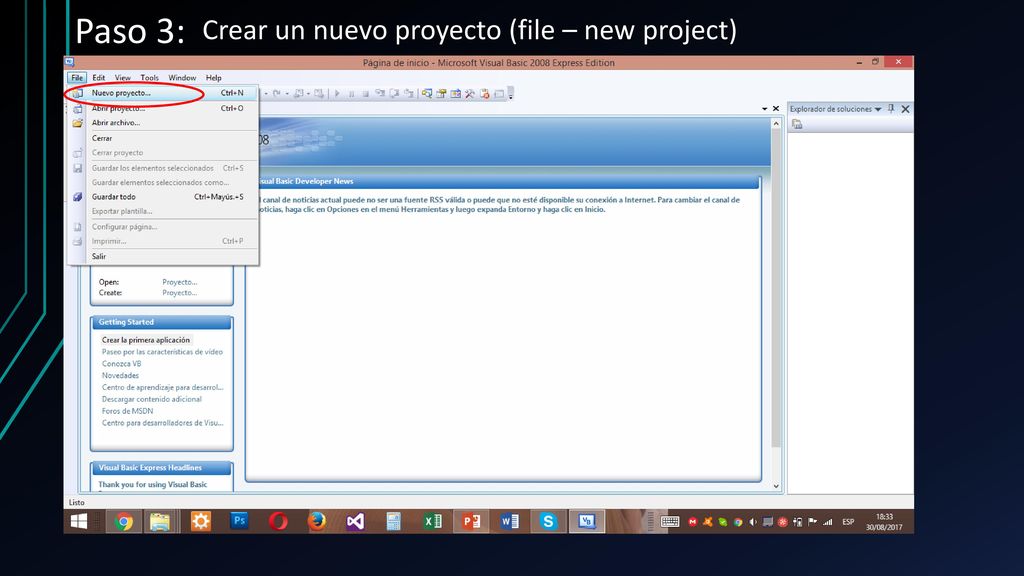Choose 'Nuevo proyecto...' in File menu
The height and width of the screenshot is (576, 1024).
pyautogui.click(x=162, y=93)
